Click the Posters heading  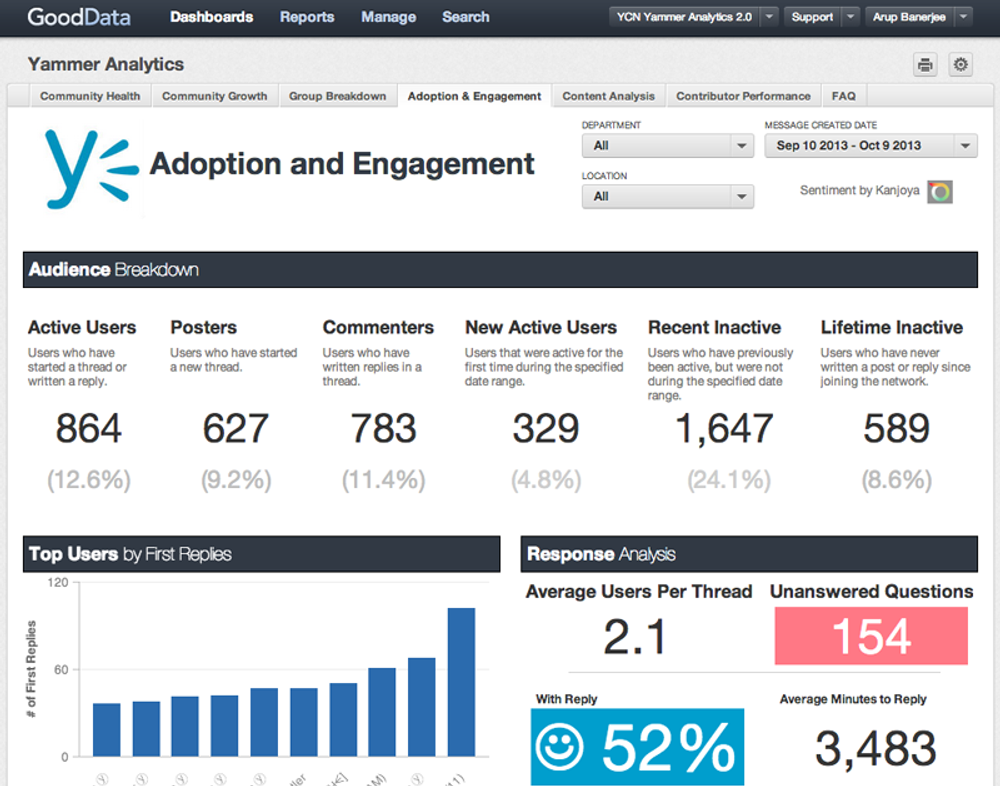pyautogui.click(x=203, y=327)
